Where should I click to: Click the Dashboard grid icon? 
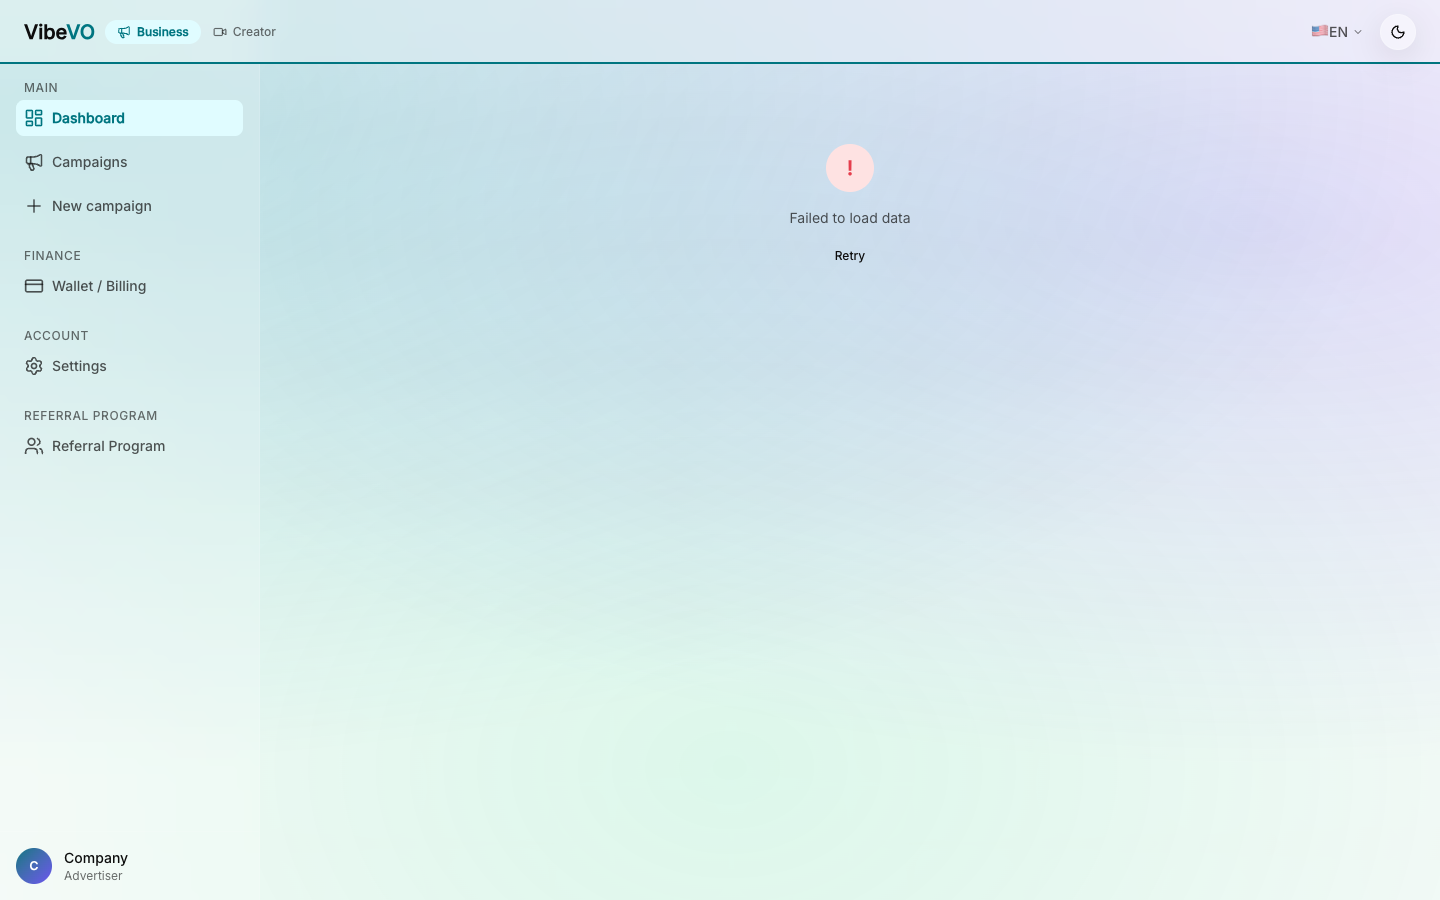tap(34, 118)
